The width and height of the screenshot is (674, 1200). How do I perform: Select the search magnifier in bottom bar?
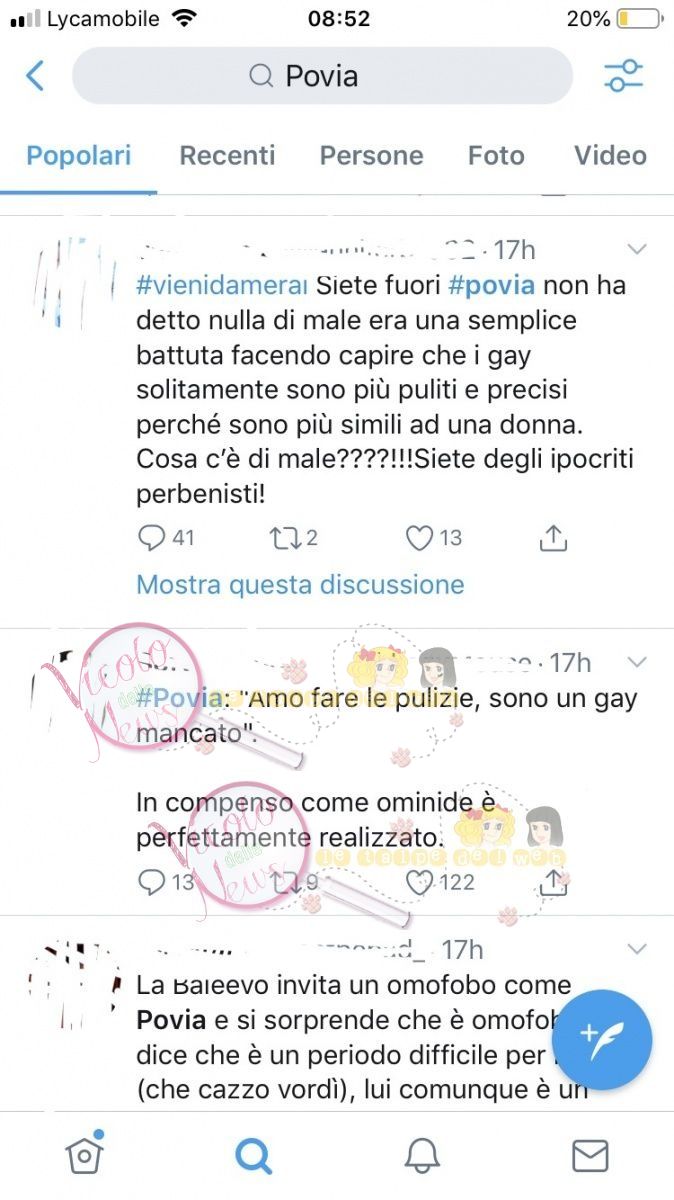click(x=253, y=1155)
